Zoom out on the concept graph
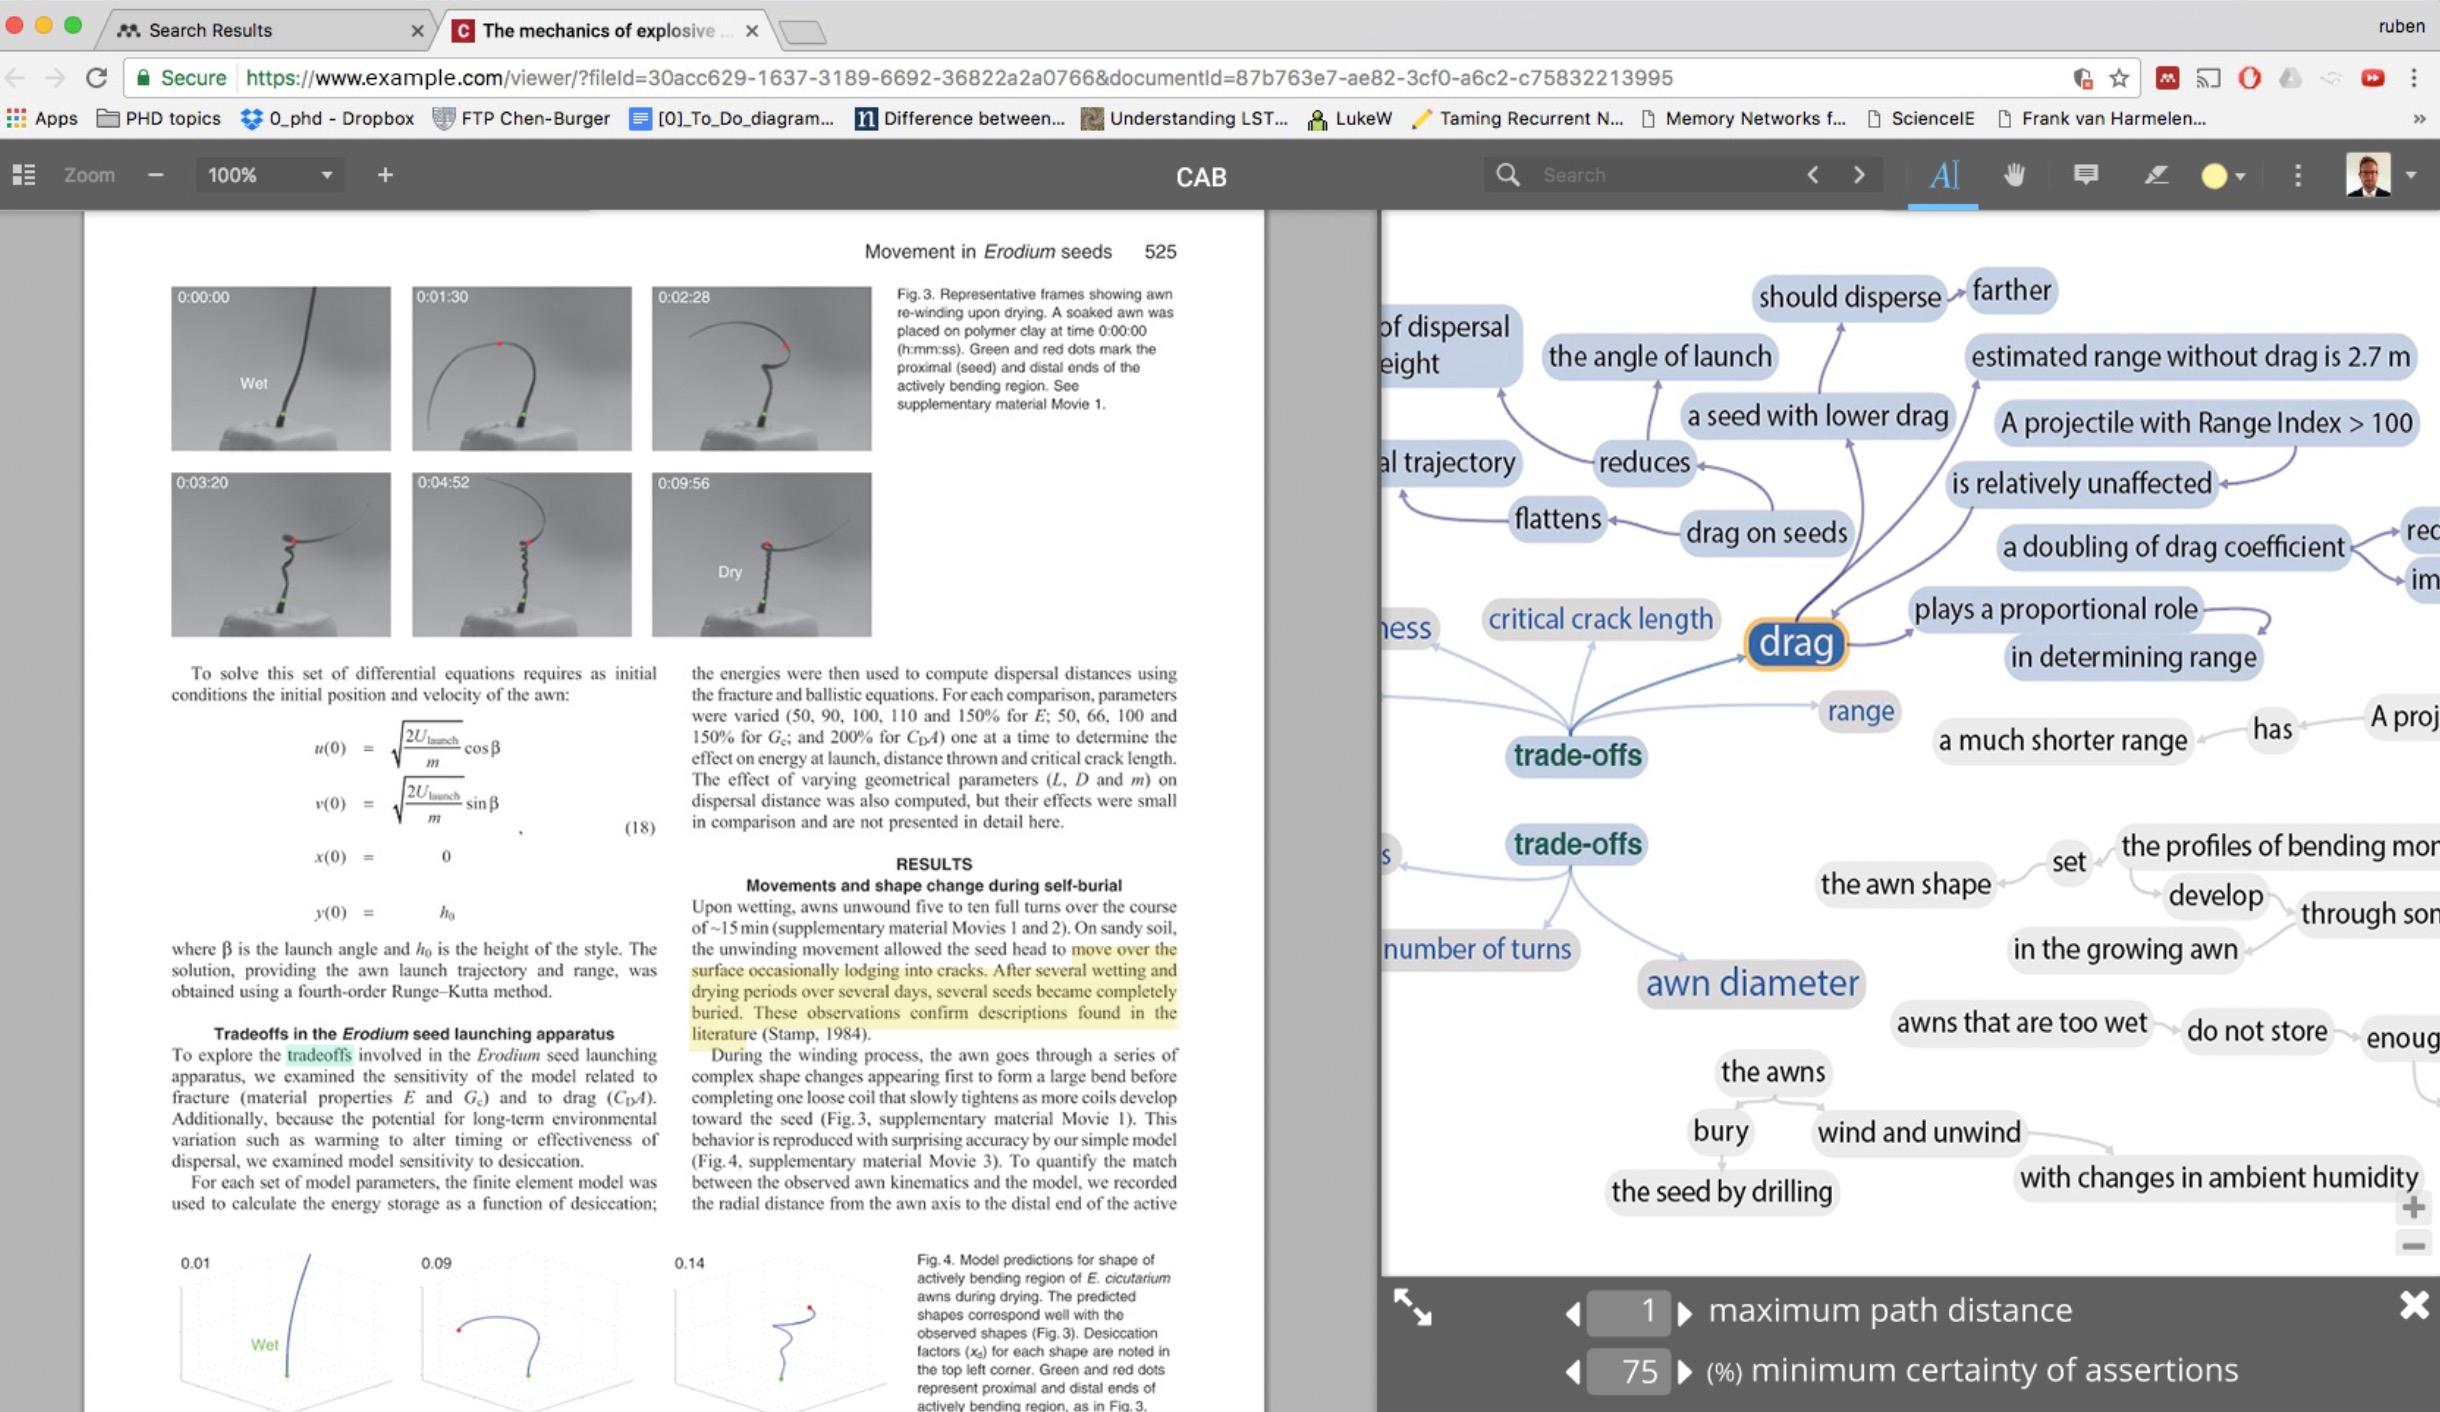The image size is (2440, 1412). point(2413,1245)
